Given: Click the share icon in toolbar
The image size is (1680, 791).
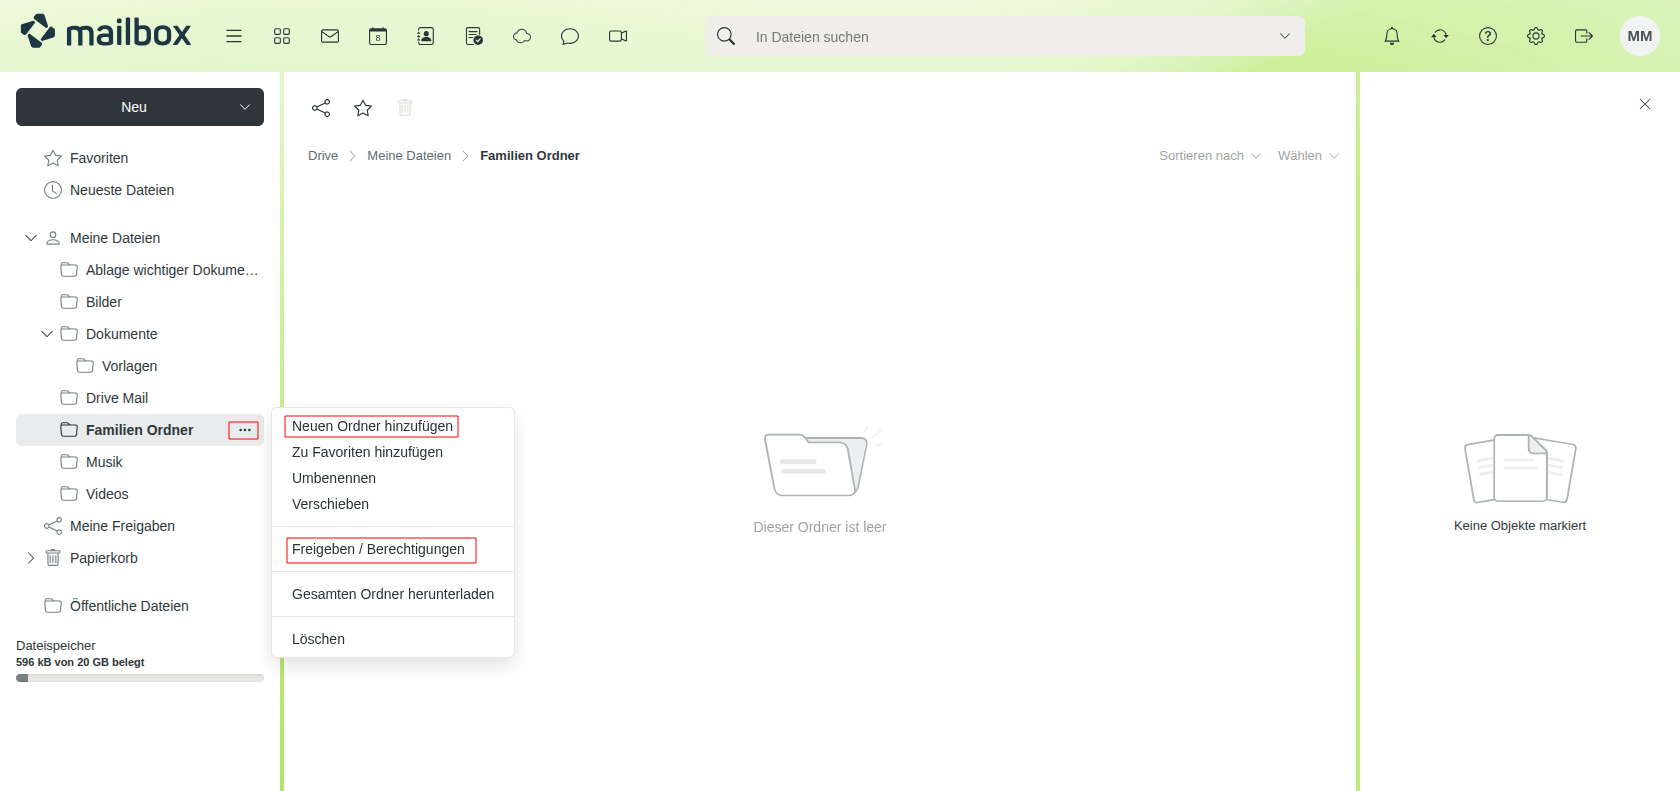Looking at the screenshot, I should point(321,108).
